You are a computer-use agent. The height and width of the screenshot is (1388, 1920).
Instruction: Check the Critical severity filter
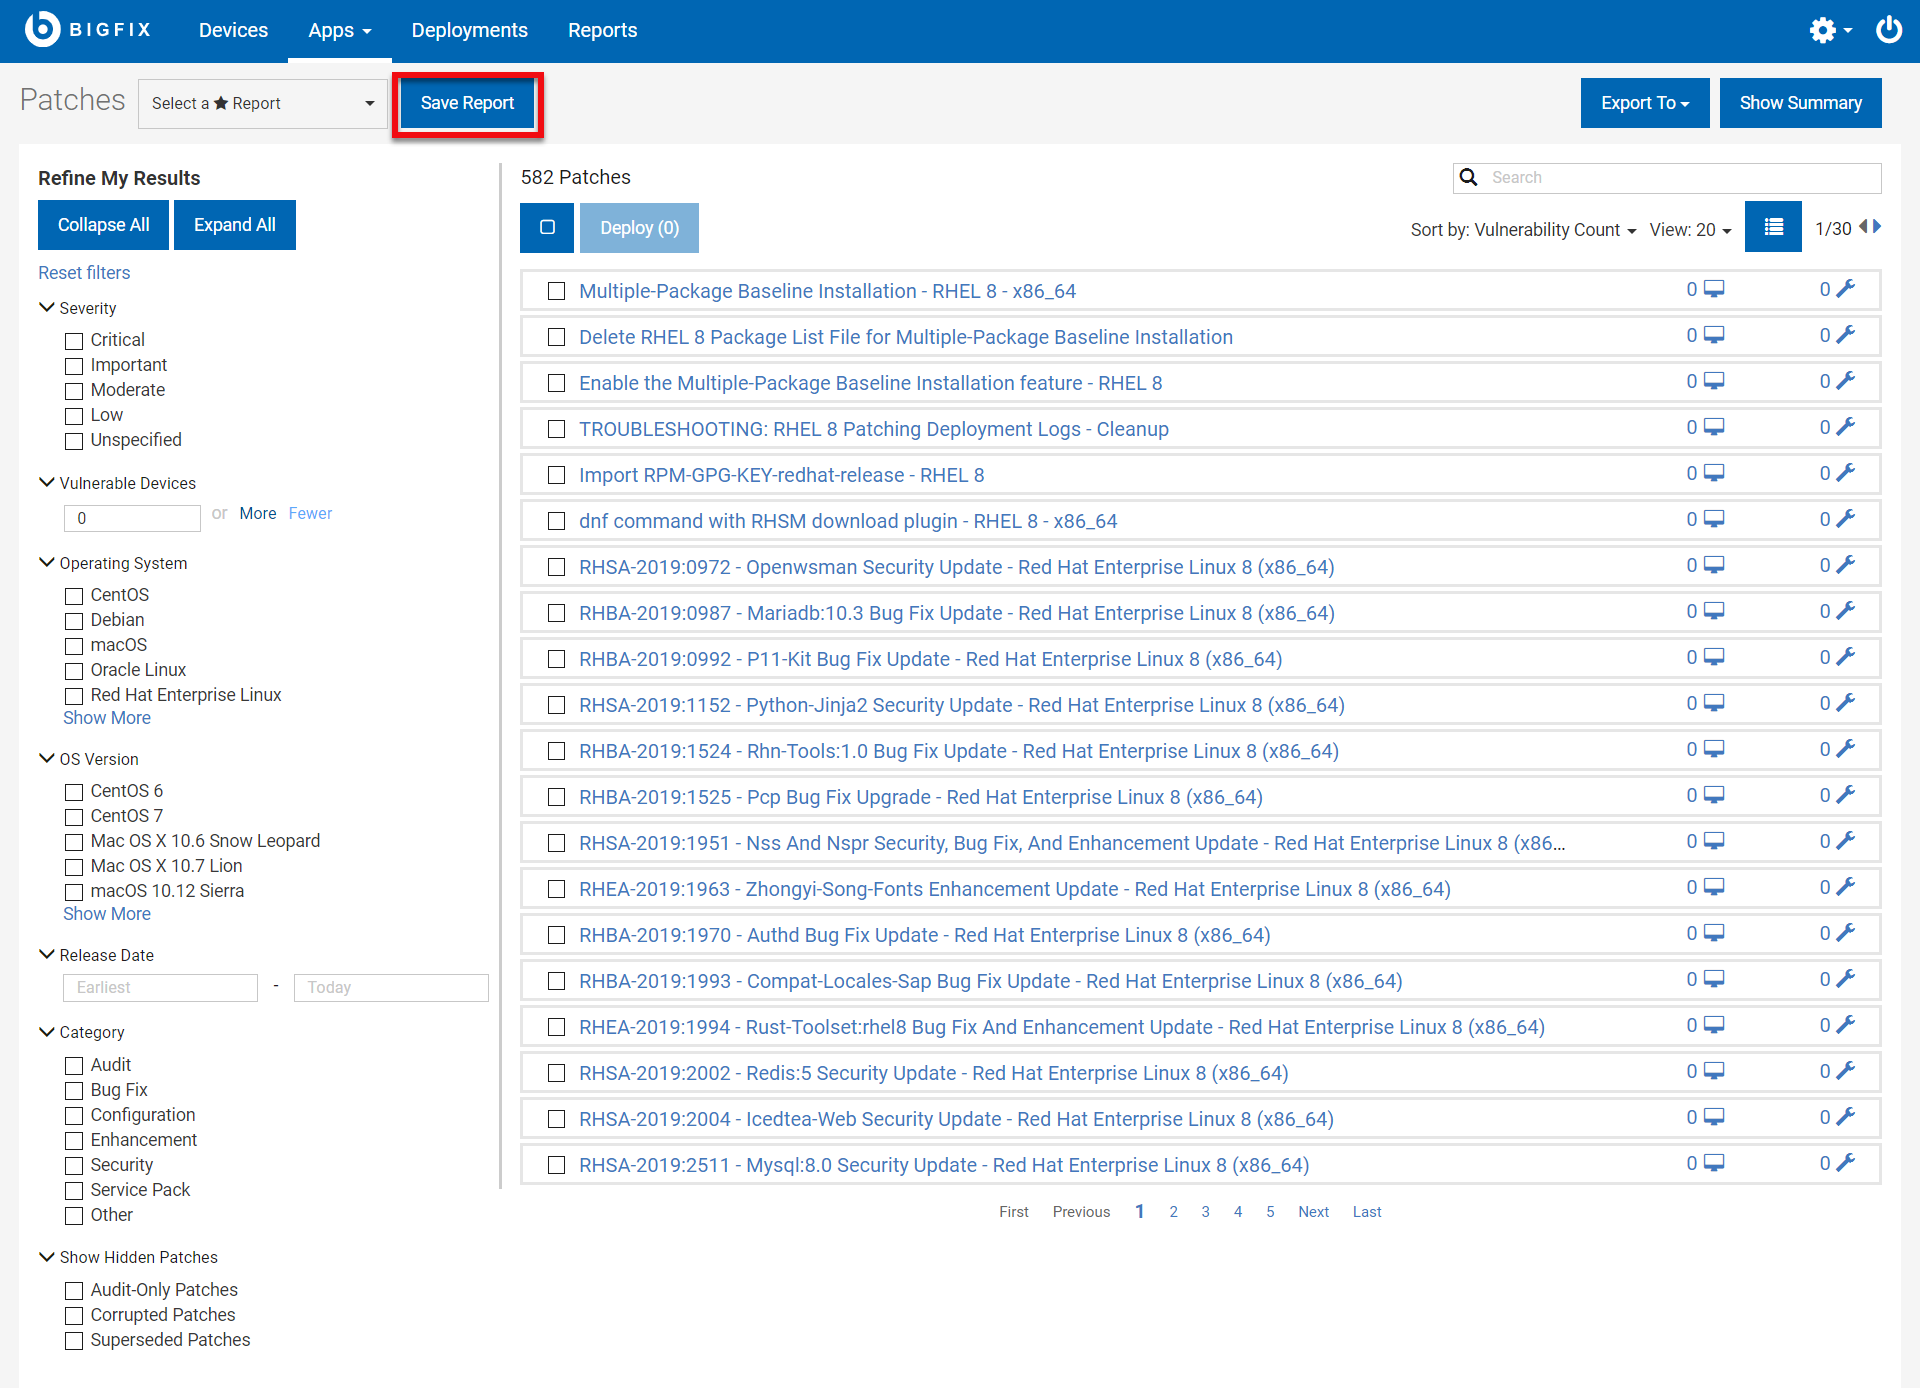click(74, 341)
